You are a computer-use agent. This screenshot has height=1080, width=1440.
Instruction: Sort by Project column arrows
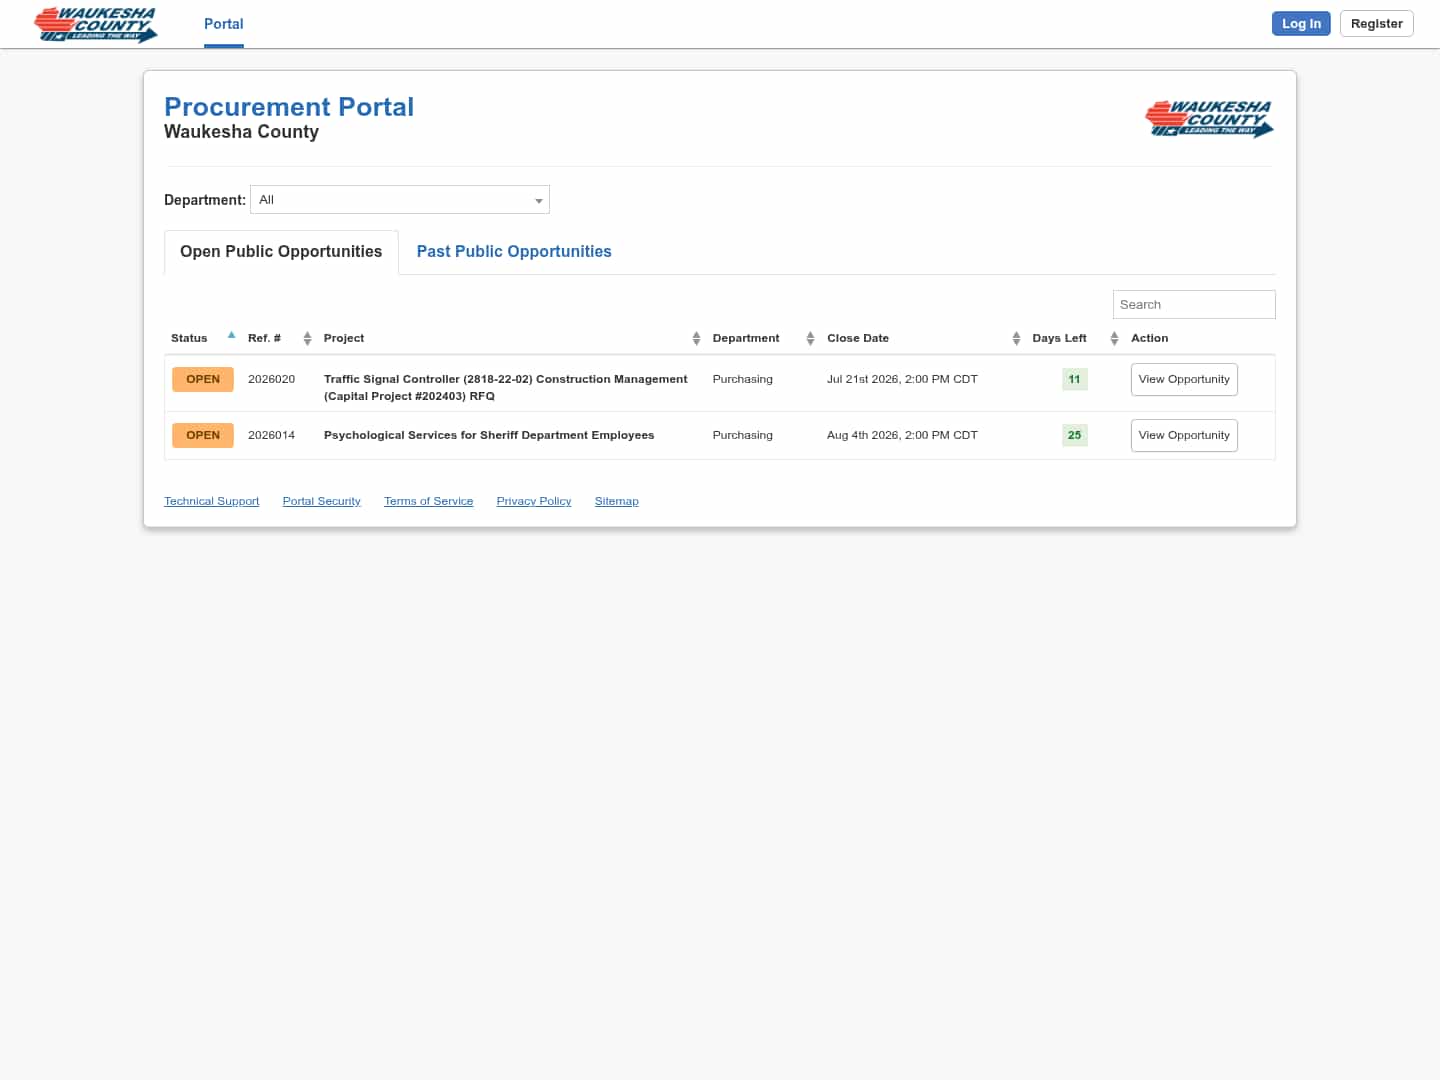tap(696, 338)
